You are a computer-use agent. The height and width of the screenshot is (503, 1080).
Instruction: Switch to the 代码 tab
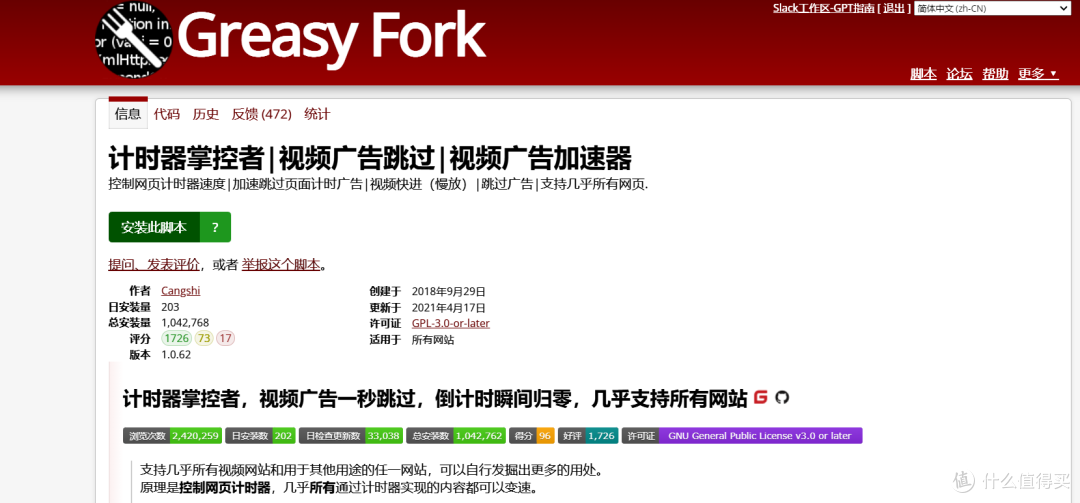coord(167,114)
